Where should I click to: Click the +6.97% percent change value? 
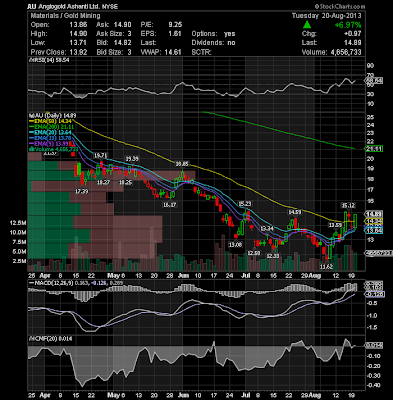point(348,25)
